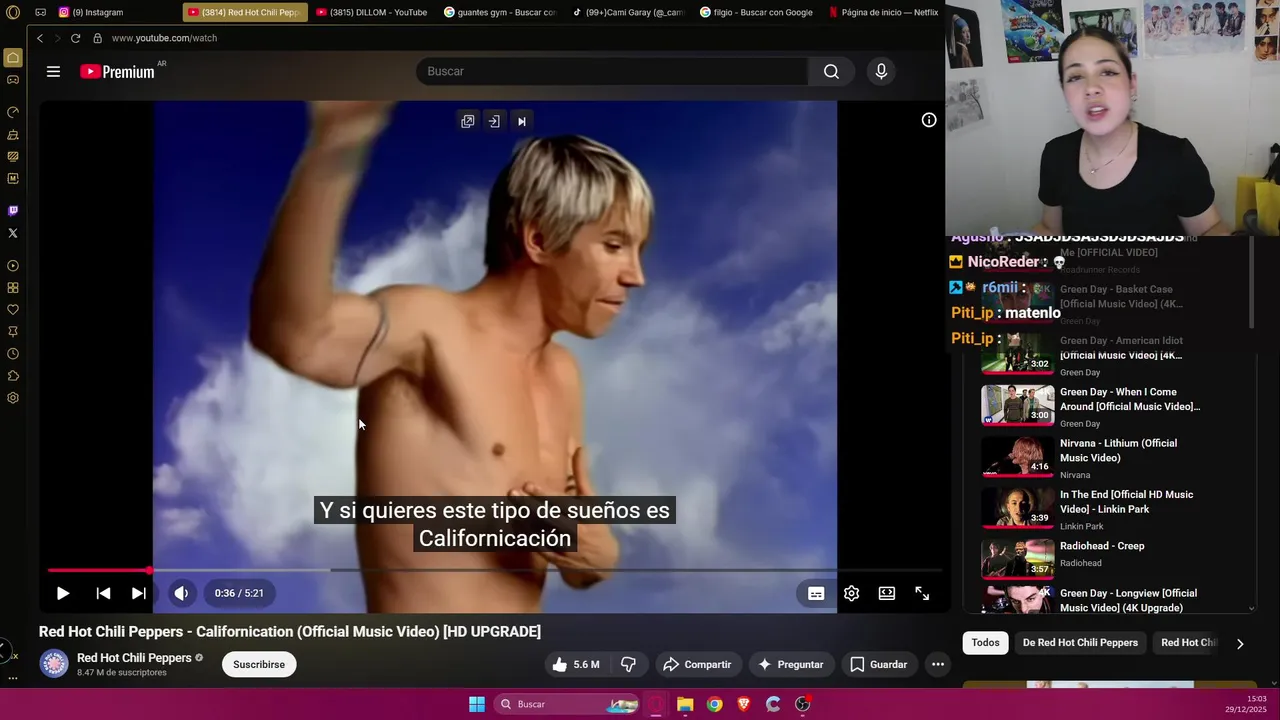Open Green Day - When I Come Around
The width and height of the screenshot is (1280, 720).
tap(1090, 406)
